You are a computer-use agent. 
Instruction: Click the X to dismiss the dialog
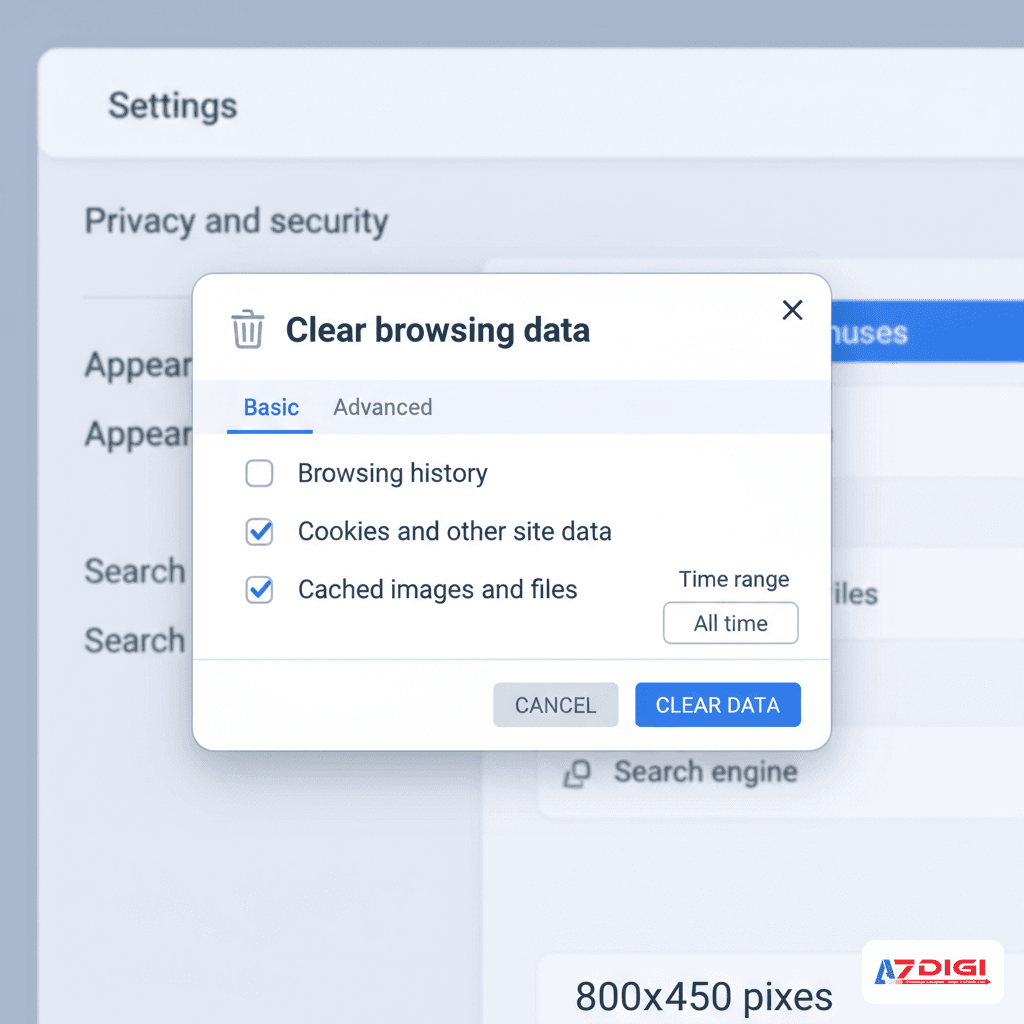[x=792, y=310]
